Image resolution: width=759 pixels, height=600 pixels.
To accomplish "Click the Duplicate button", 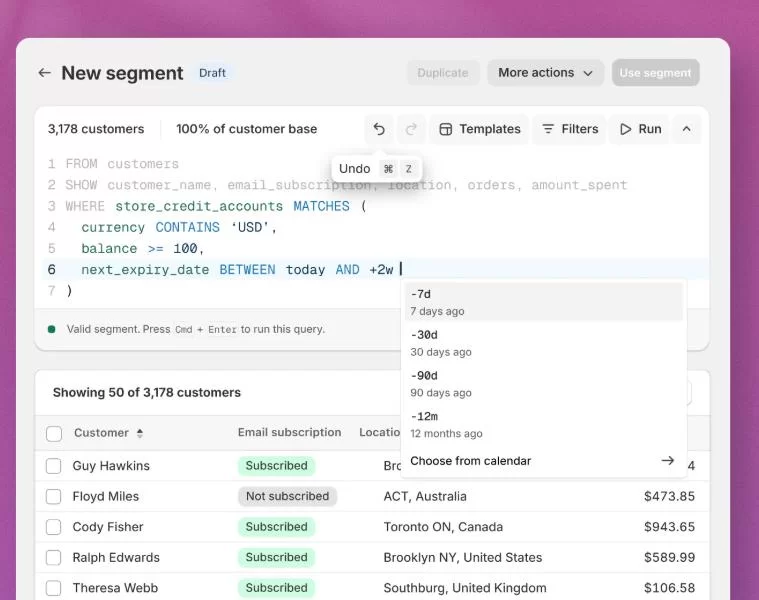I will (x=443, y=73).
